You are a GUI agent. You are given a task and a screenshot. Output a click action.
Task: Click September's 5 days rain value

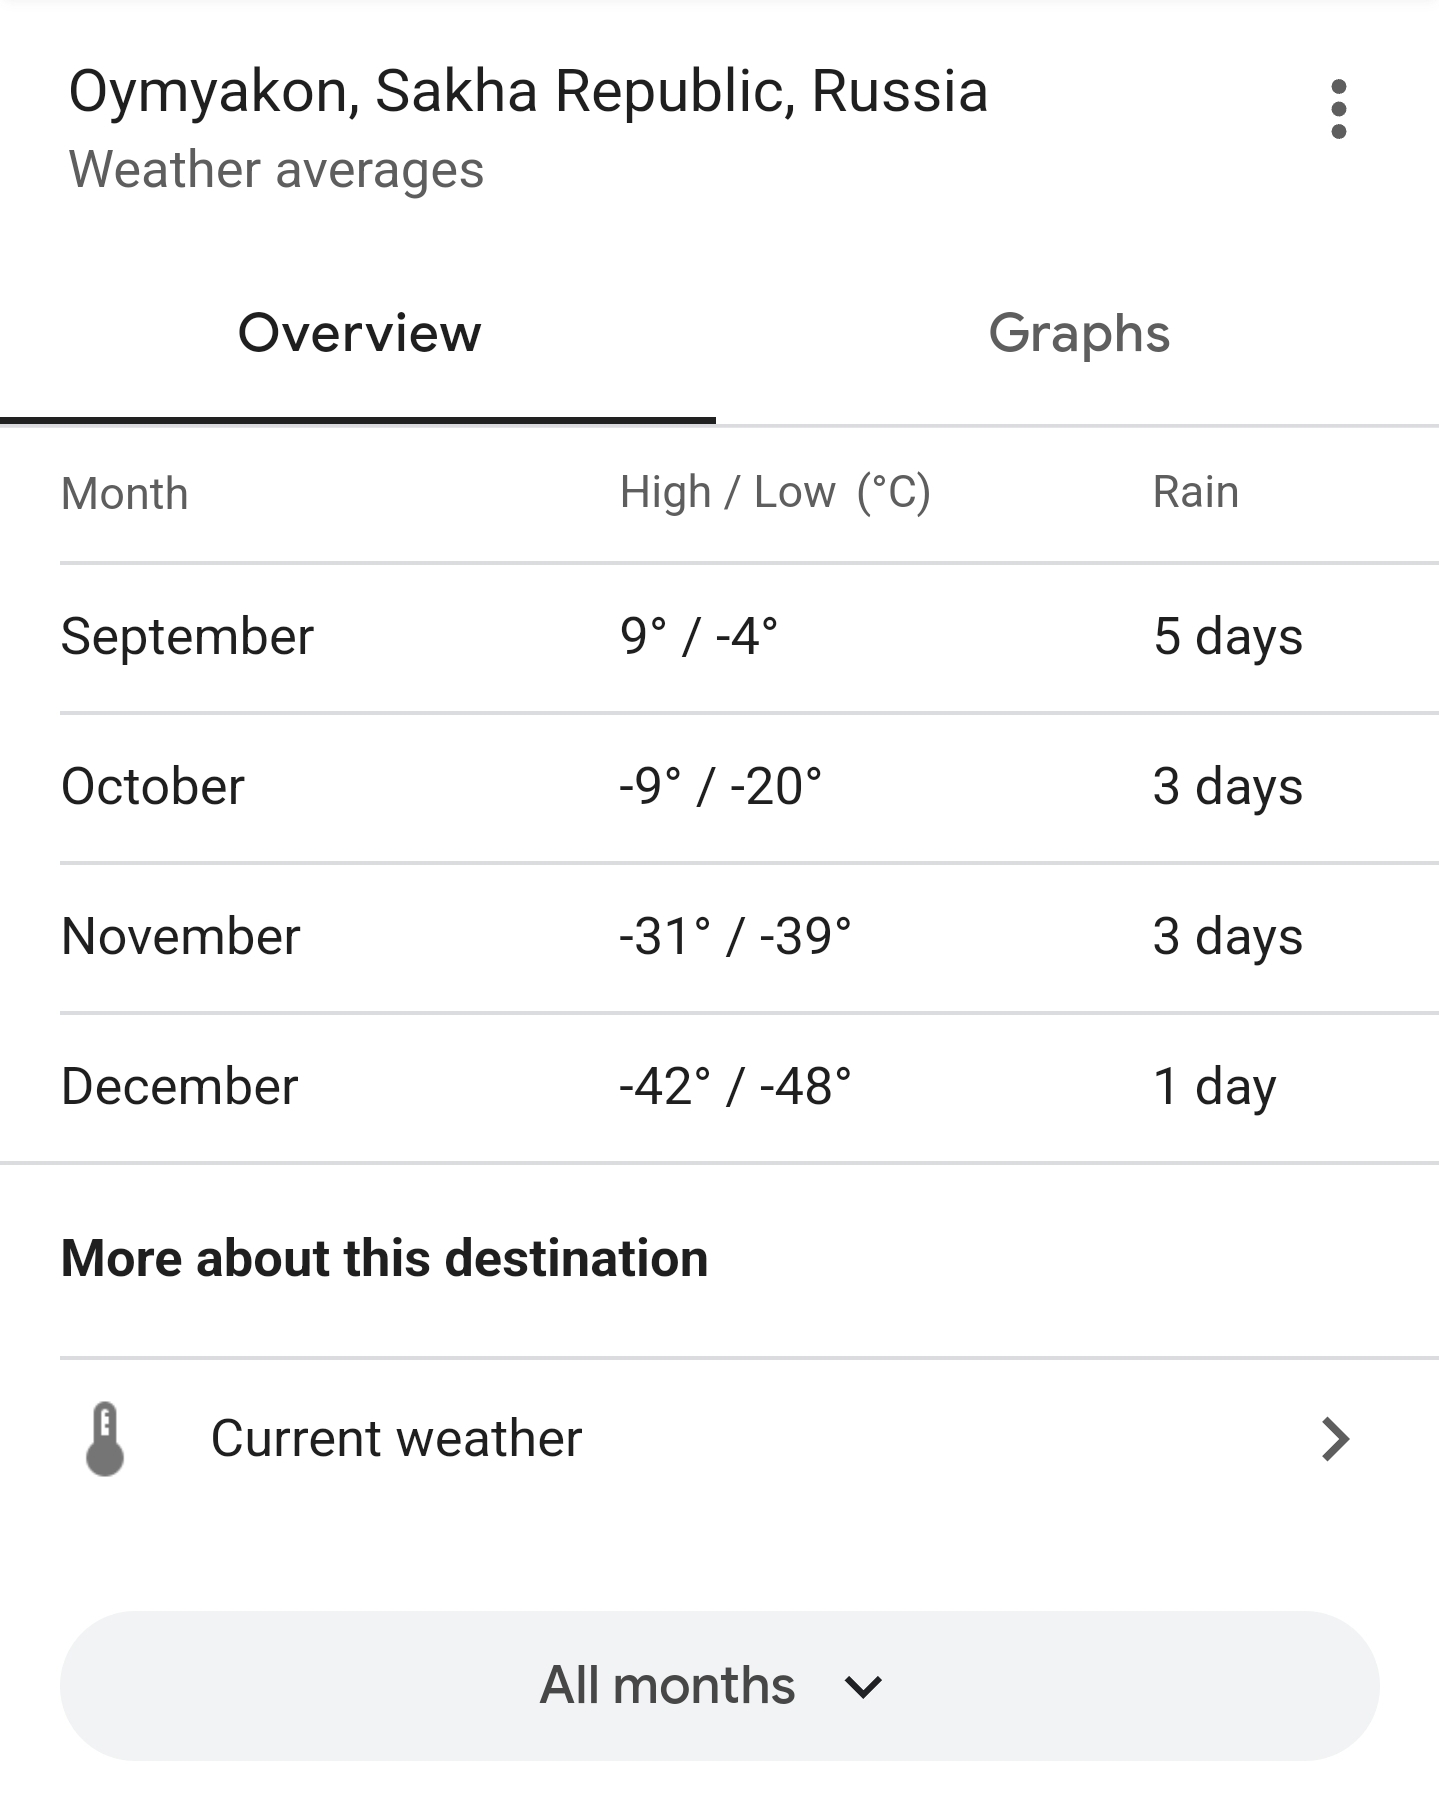click(1228, 637)
